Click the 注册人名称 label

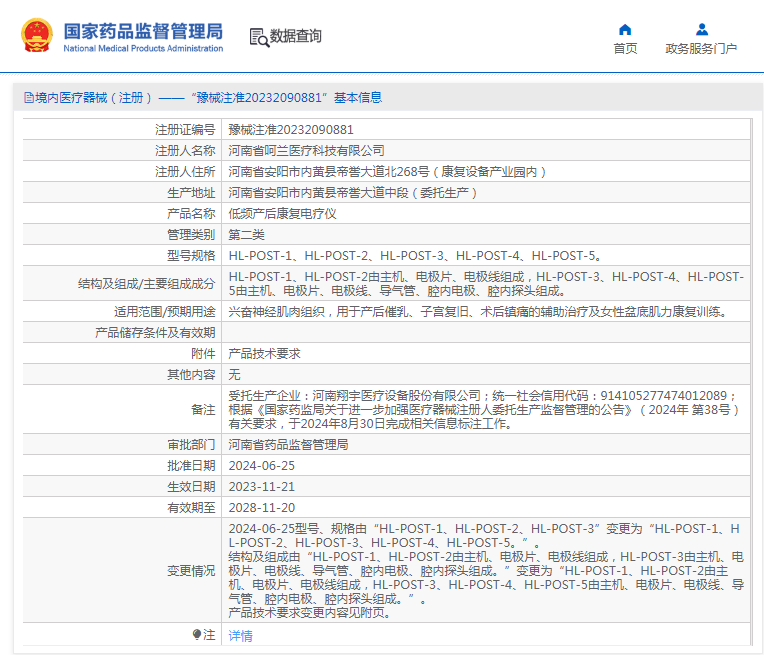(185, 151)
